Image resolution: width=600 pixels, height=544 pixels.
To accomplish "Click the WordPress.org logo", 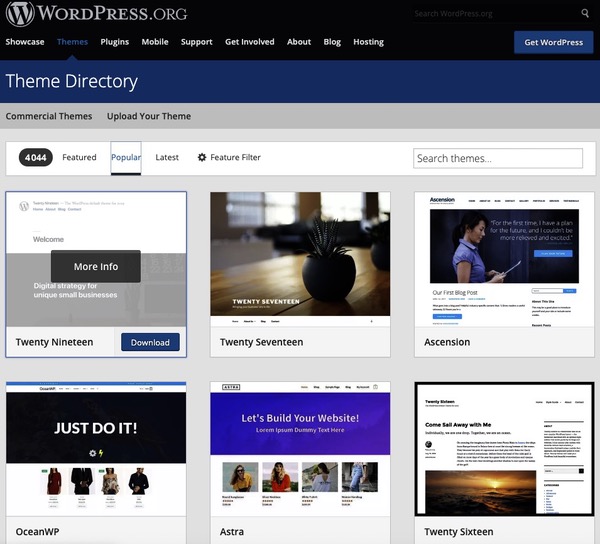I will (96, 14).
